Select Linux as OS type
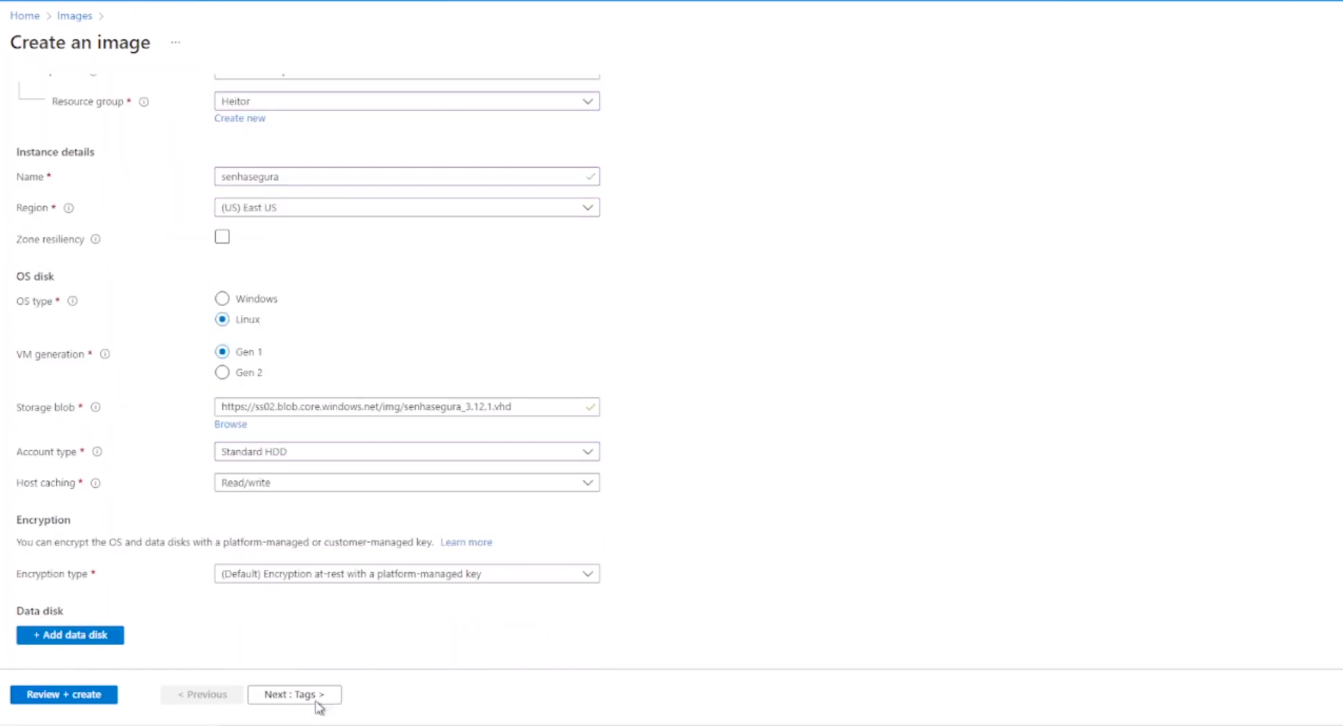The height and width of the screenshot is (726, 1343). click(x=222, y=319)
